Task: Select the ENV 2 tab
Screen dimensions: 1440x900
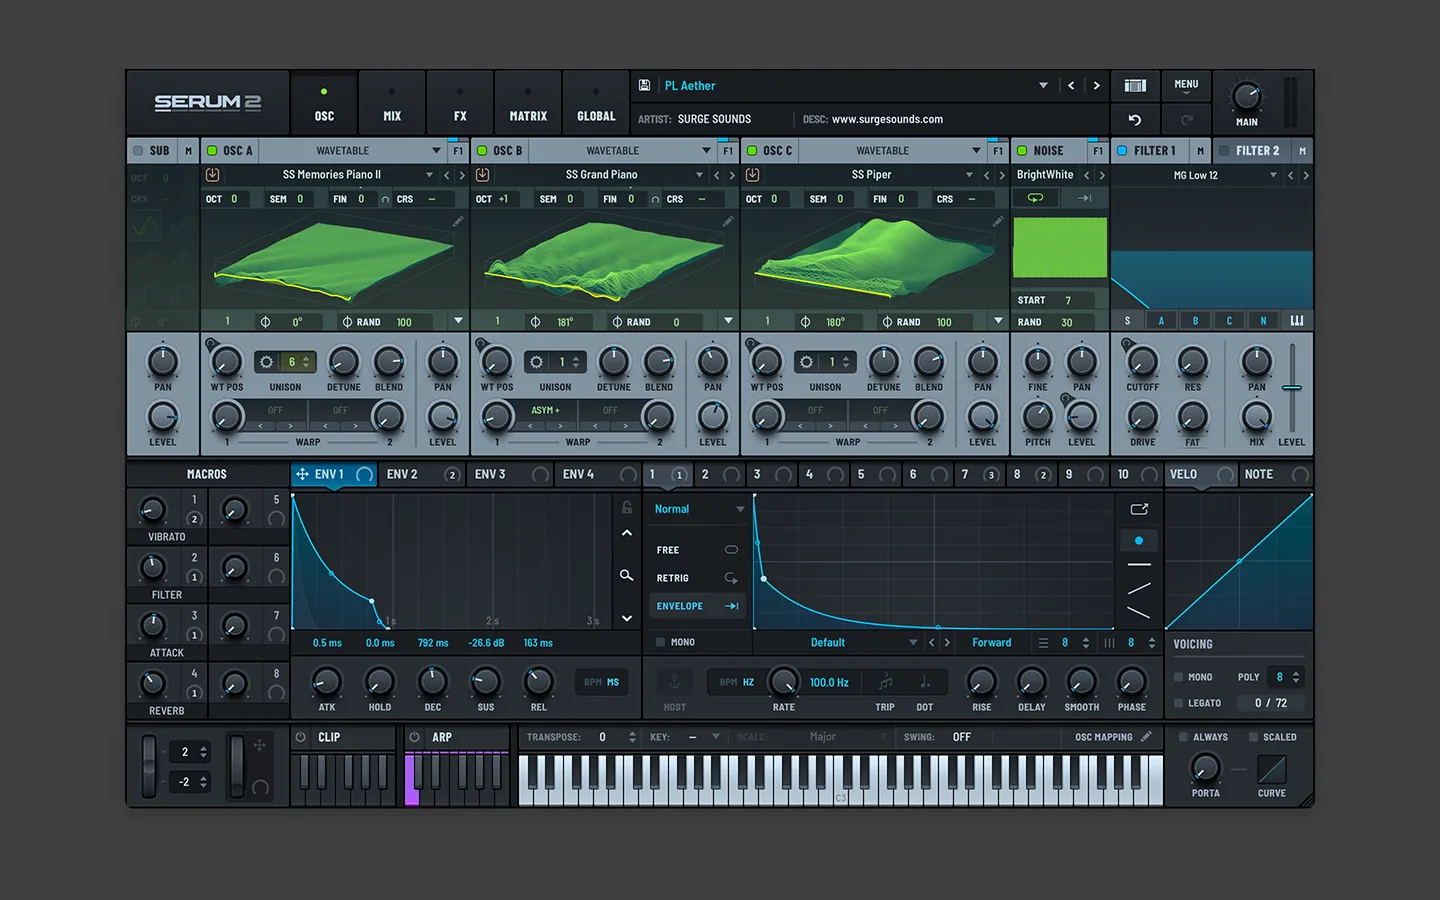Action: coord(422,474)
